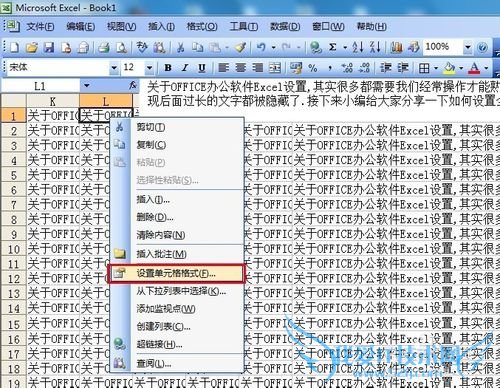500x388 pixels.
Task: Toggle Bold formatting
Action: (168, 68)
